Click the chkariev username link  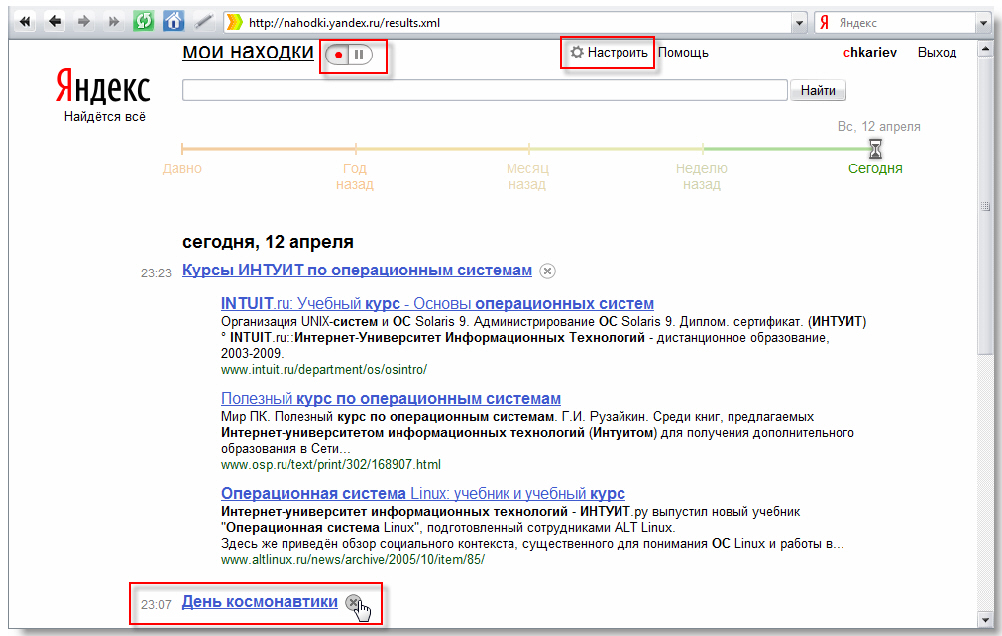(870, 52)
